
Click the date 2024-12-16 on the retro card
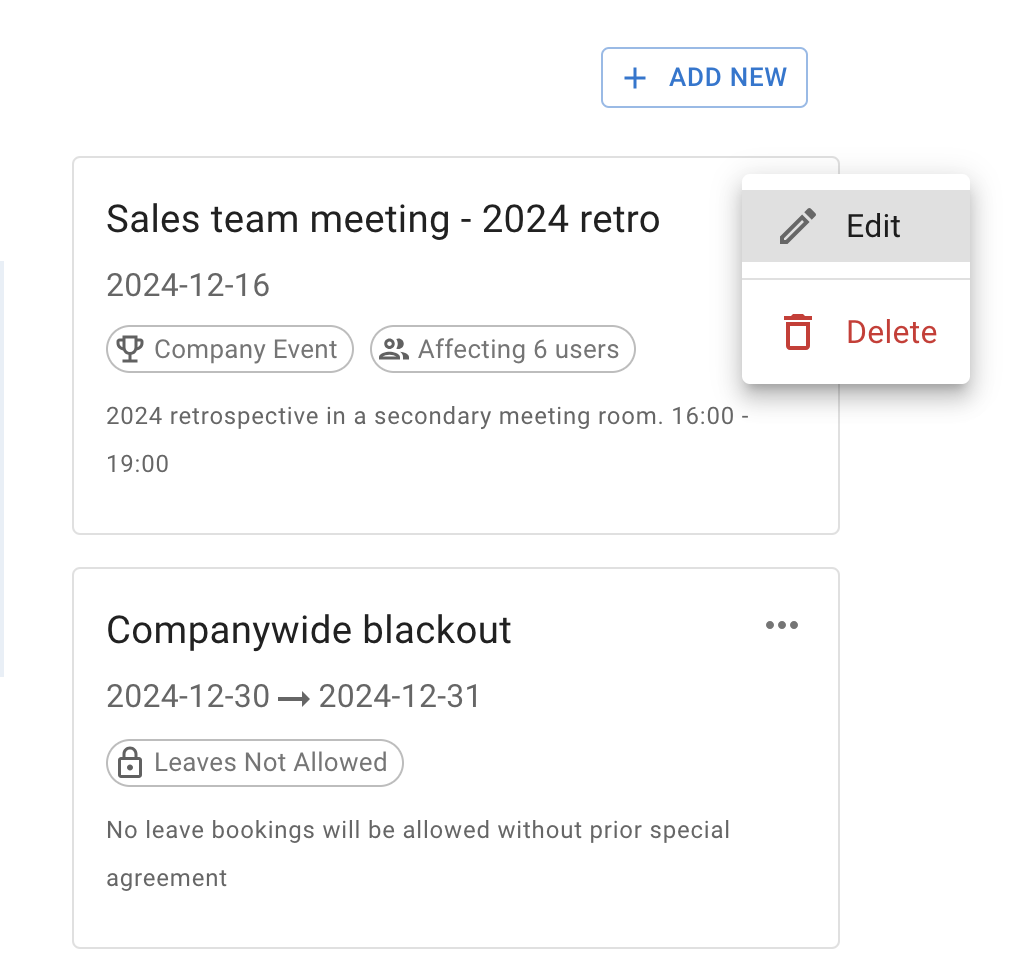point(188,285)
